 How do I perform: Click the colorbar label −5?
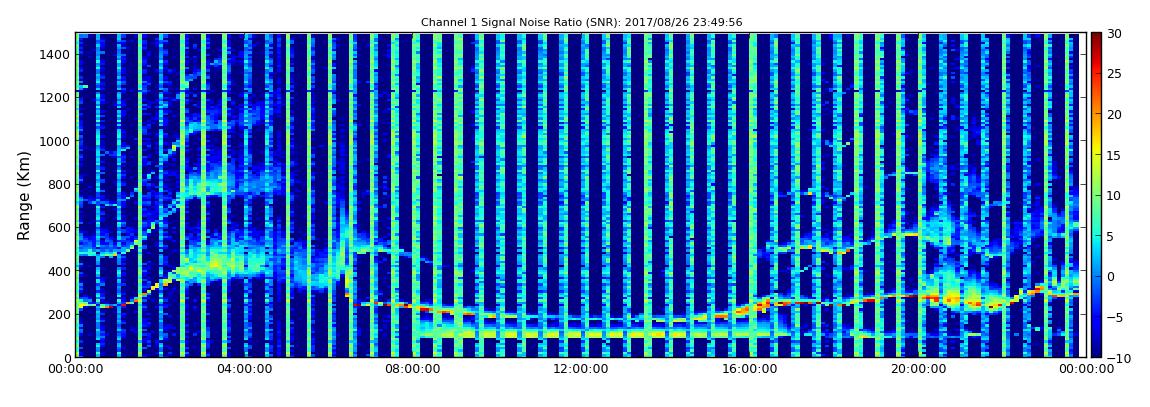click(1115, 317)
